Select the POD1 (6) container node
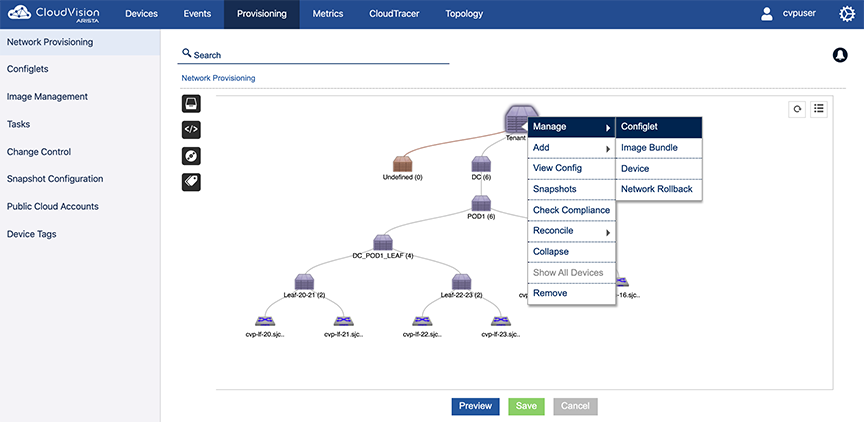Viewport: 864px width, 422px height. coord(481,203)
